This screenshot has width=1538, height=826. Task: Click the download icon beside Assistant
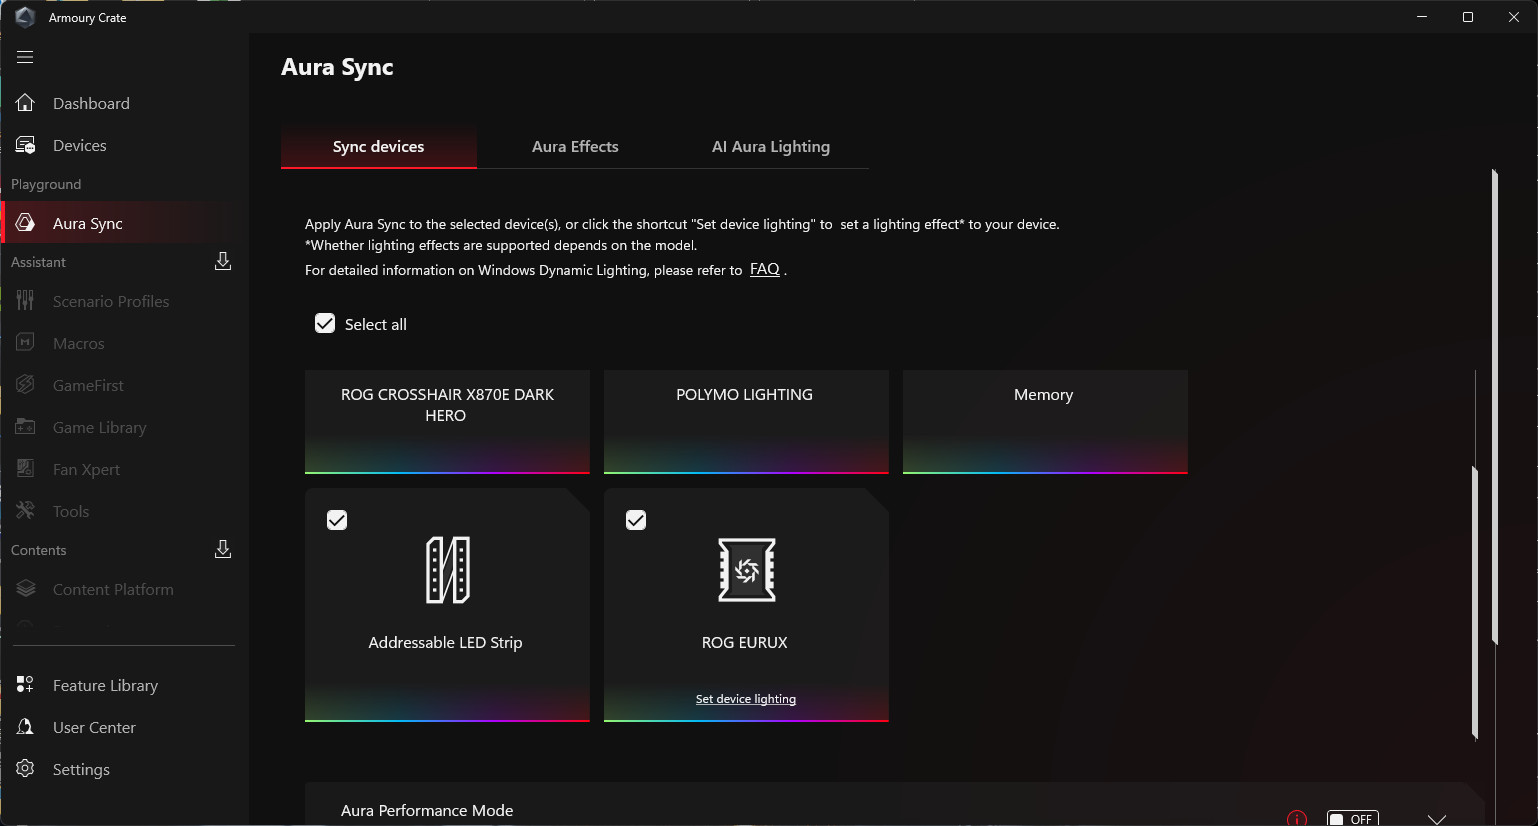[223, 261]
